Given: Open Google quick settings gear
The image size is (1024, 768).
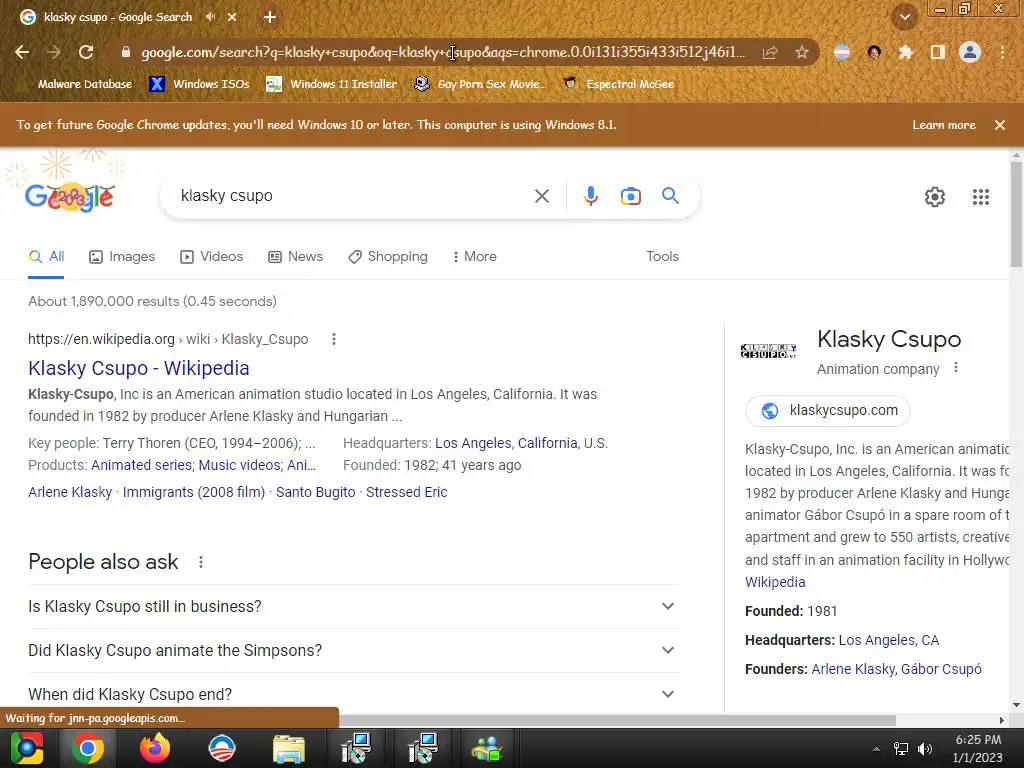Looking at the screenshot, I should [935, 197].
